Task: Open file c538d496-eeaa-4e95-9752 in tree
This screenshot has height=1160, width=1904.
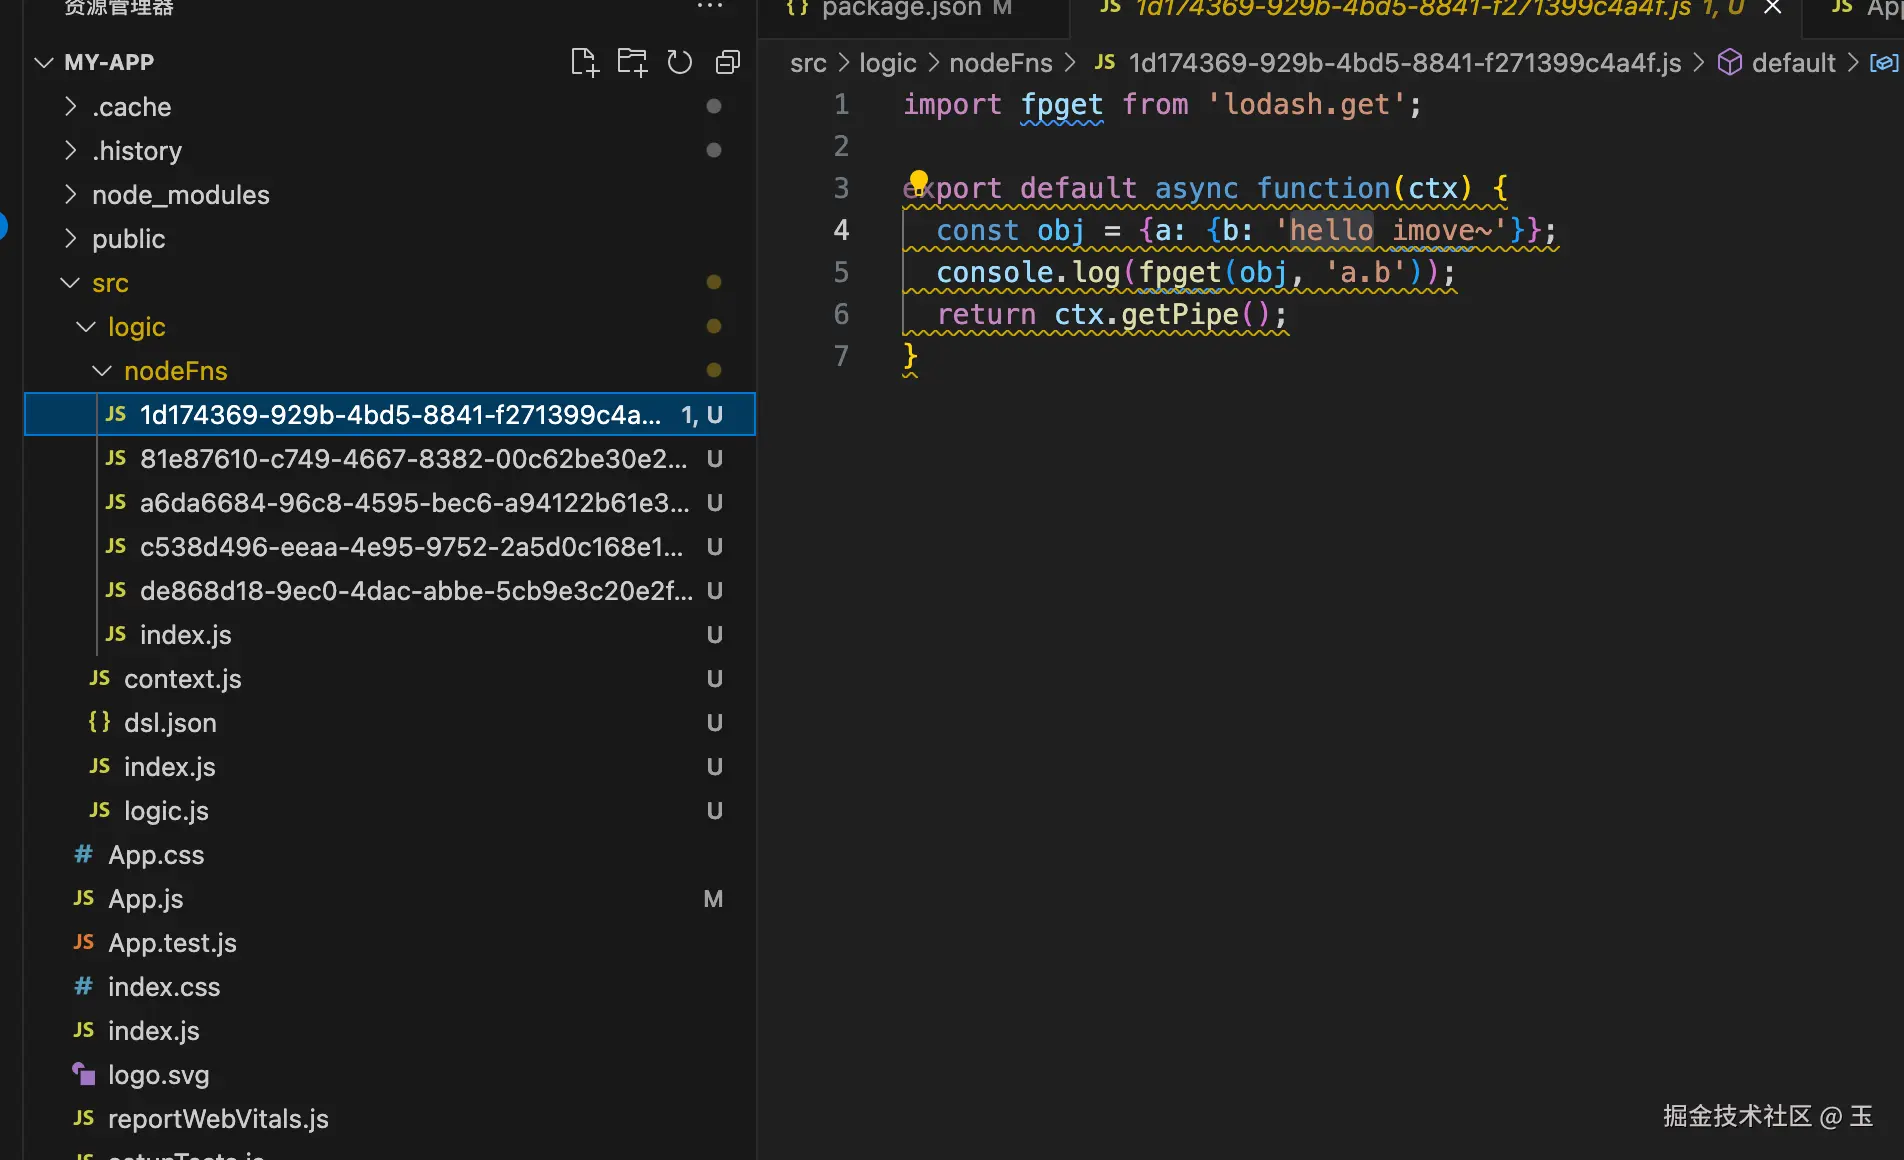Action: (390, 547)
